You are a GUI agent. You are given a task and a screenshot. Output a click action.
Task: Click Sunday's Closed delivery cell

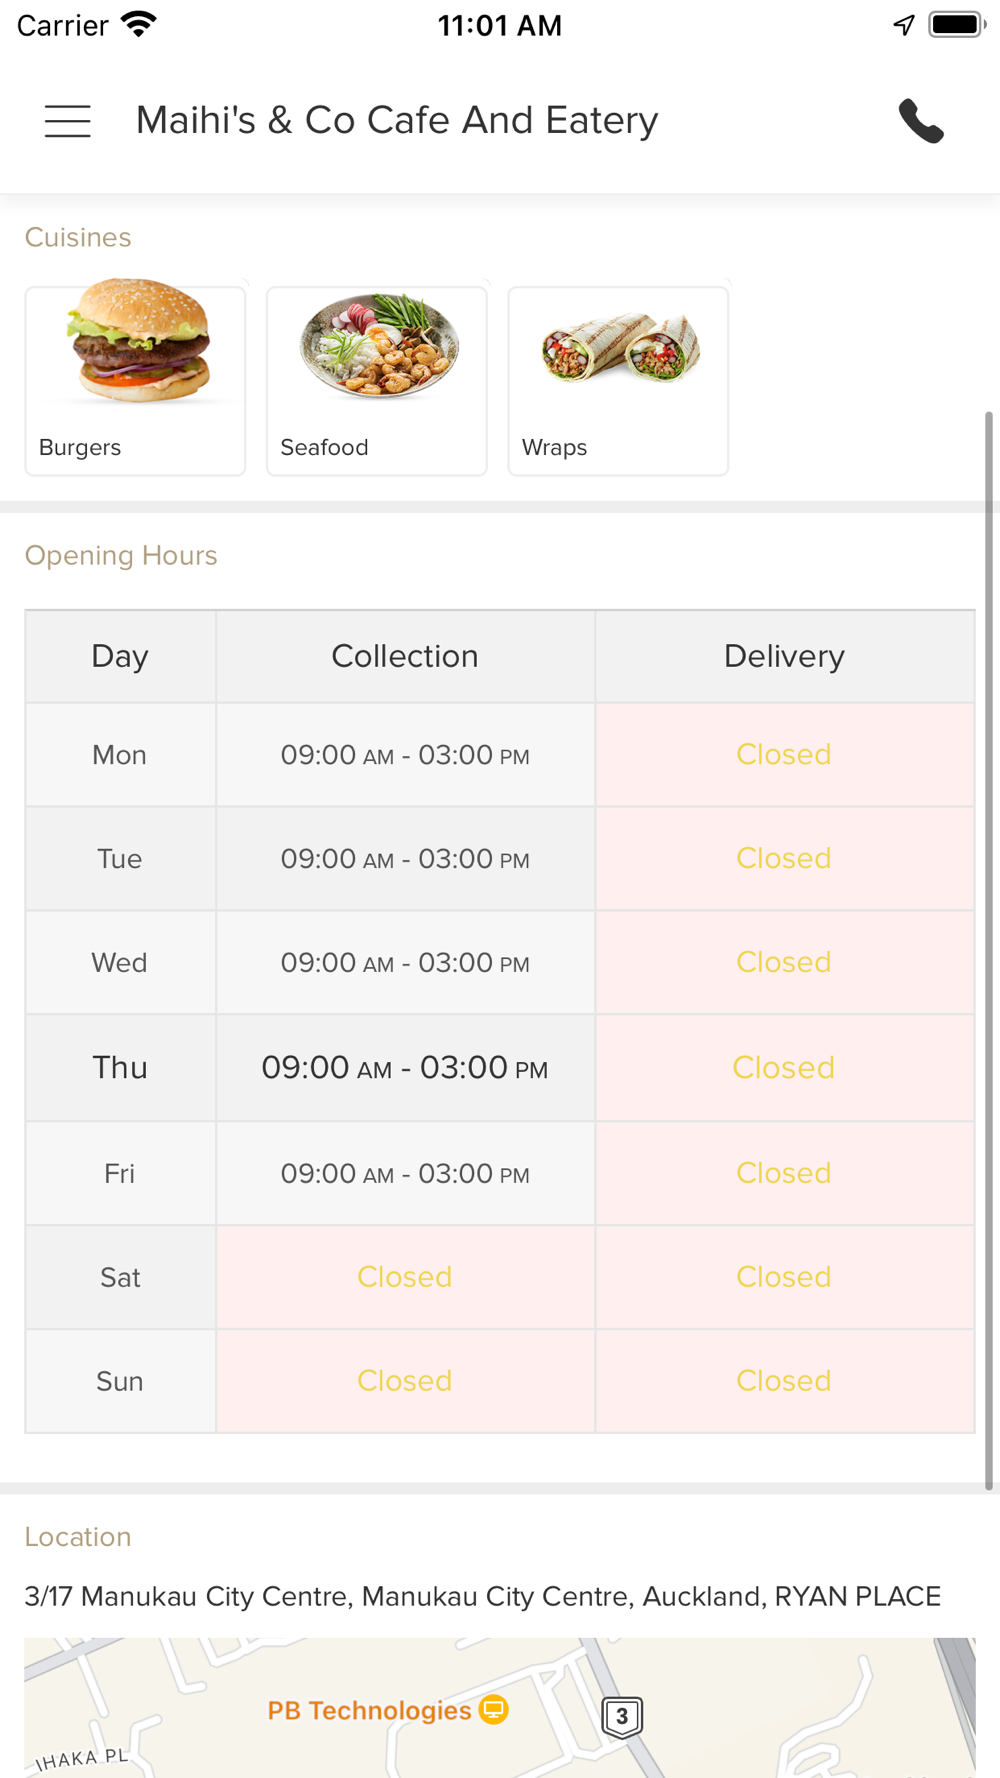point(784,1381)
